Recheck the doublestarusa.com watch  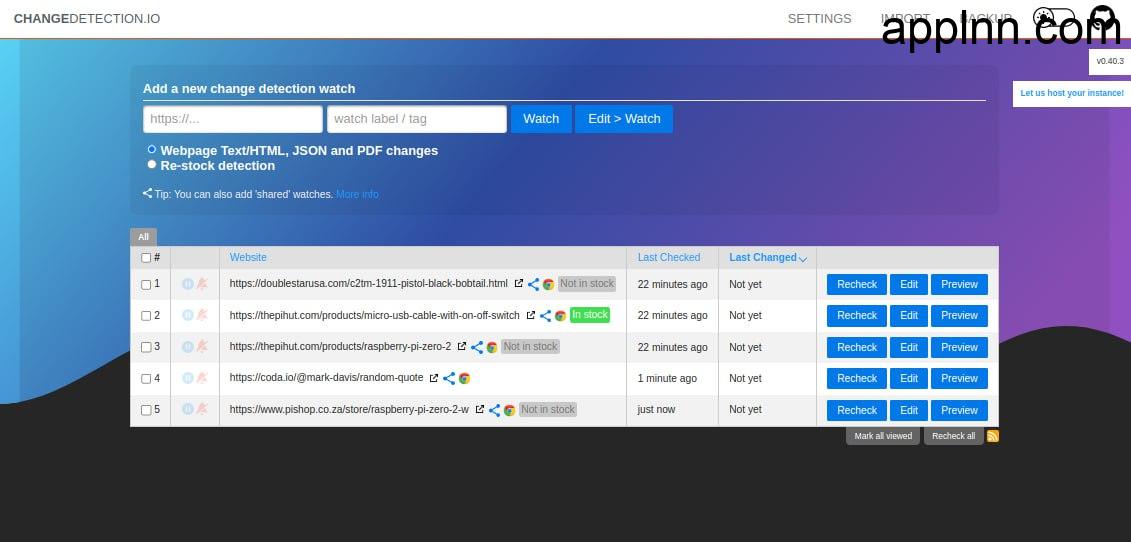coord(857,284)
